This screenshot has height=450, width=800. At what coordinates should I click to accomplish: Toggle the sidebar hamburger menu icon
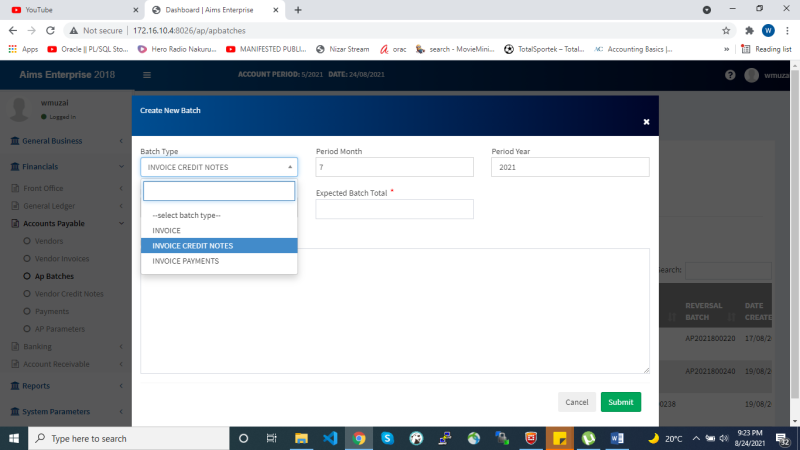click(x=147, y=75)
